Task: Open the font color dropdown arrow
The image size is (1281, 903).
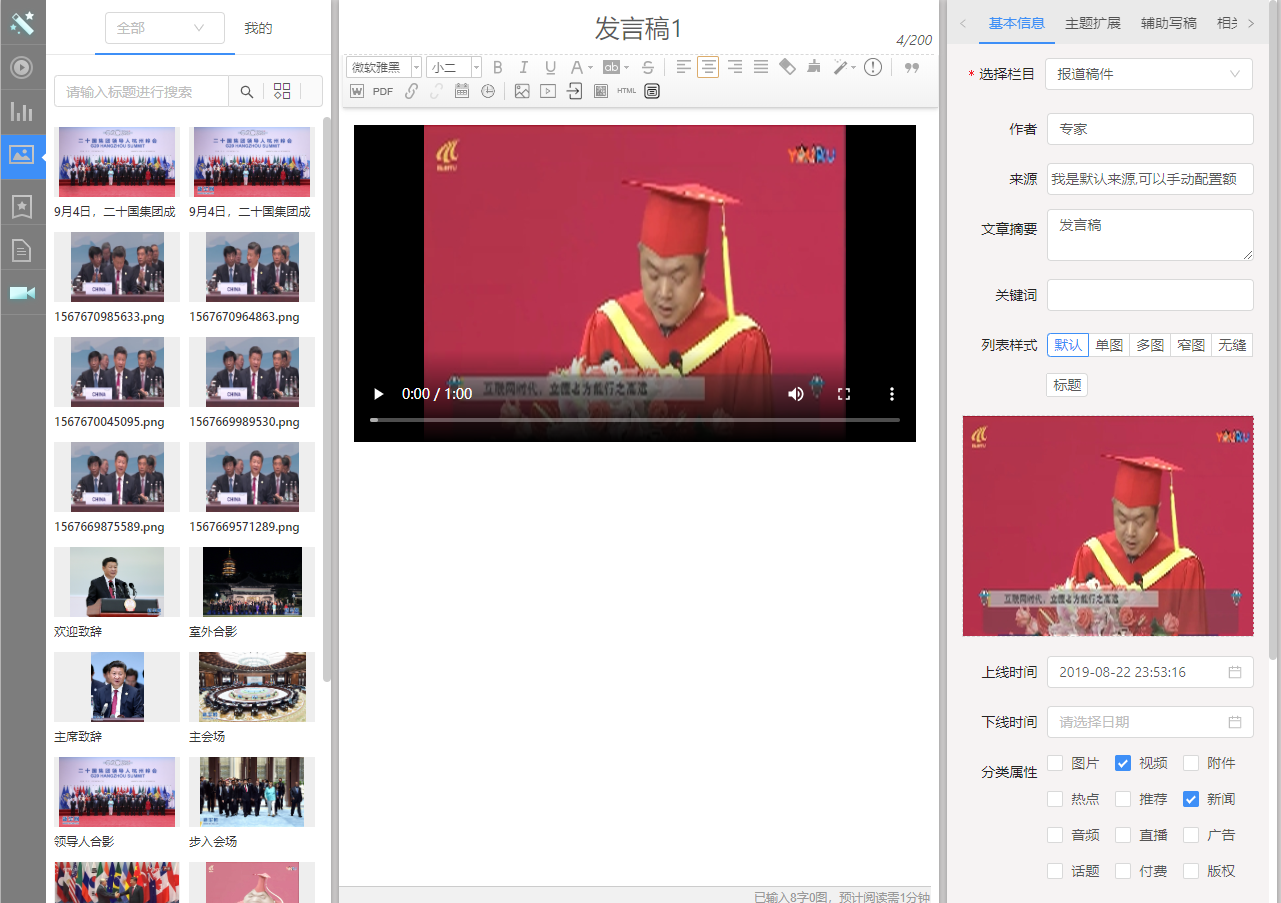Action: point(590,68)
